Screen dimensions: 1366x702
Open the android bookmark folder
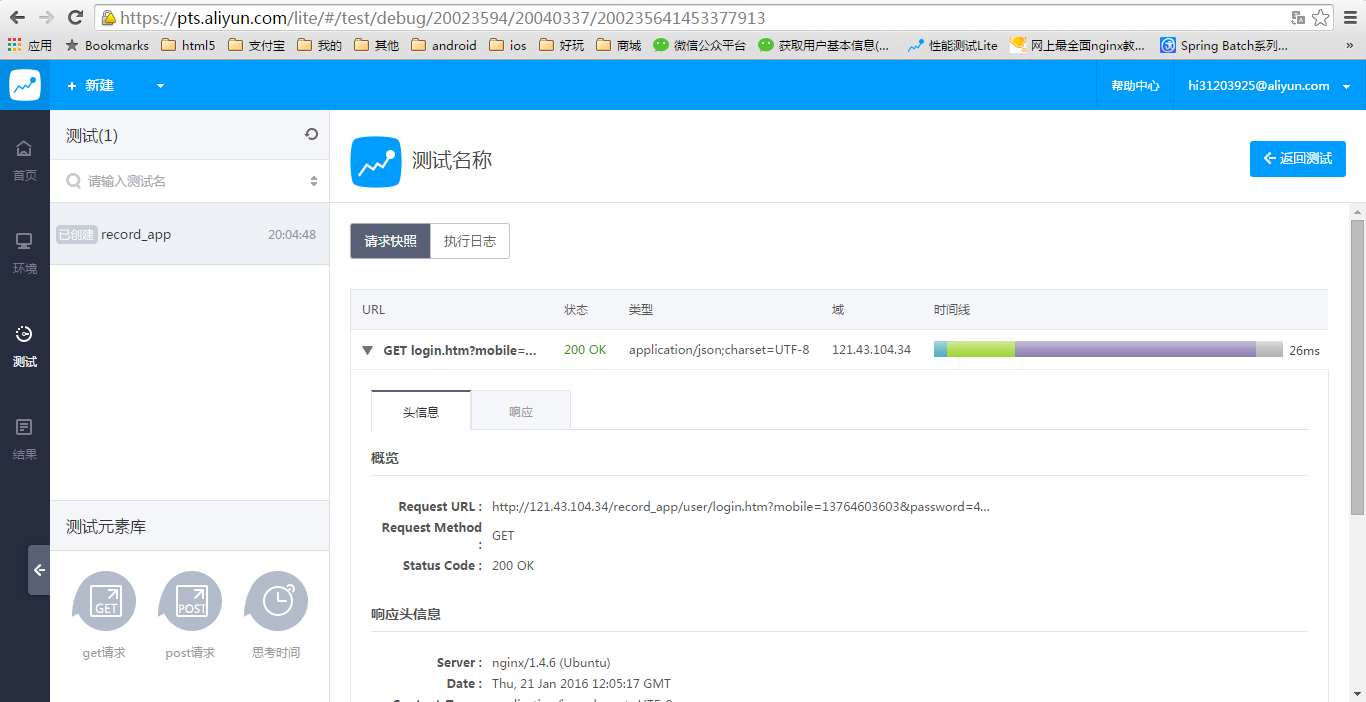(443, 45)
